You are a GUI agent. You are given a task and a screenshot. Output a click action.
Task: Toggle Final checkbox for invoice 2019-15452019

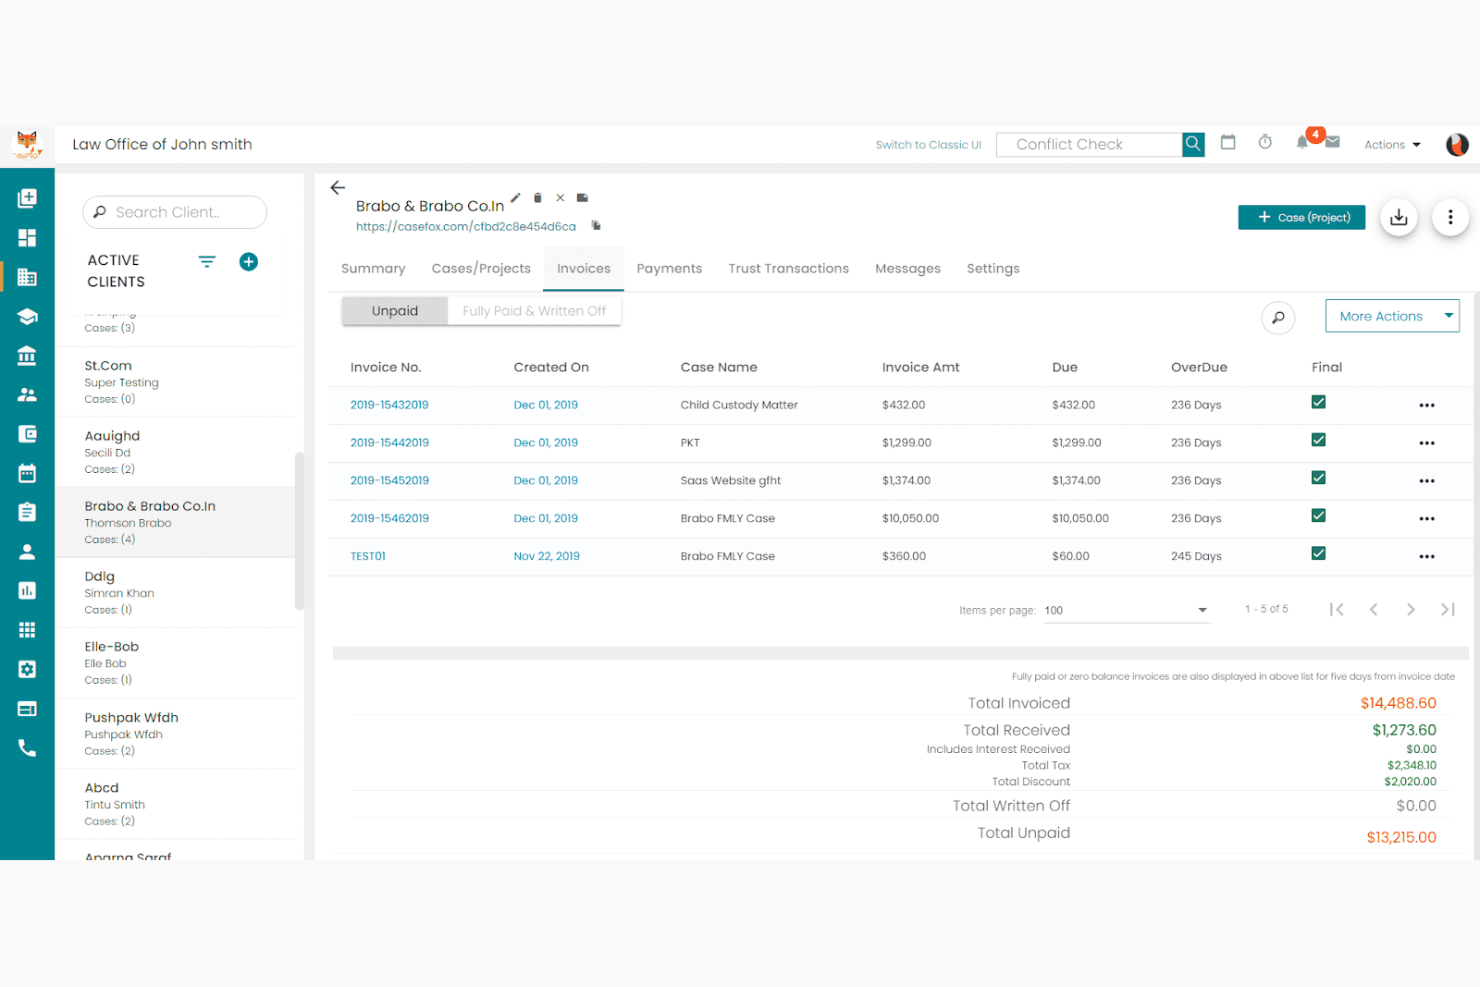point(1318,478)
